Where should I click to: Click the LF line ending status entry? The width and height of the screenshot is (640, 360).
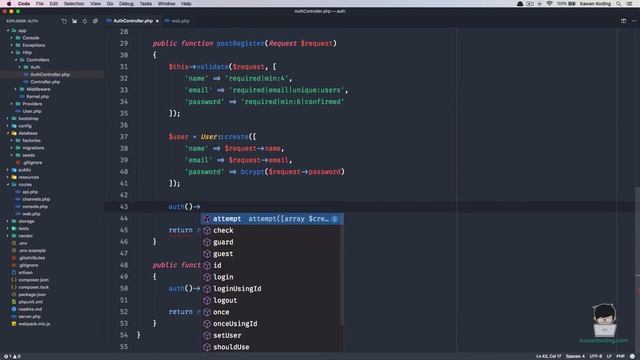point(609,356)
